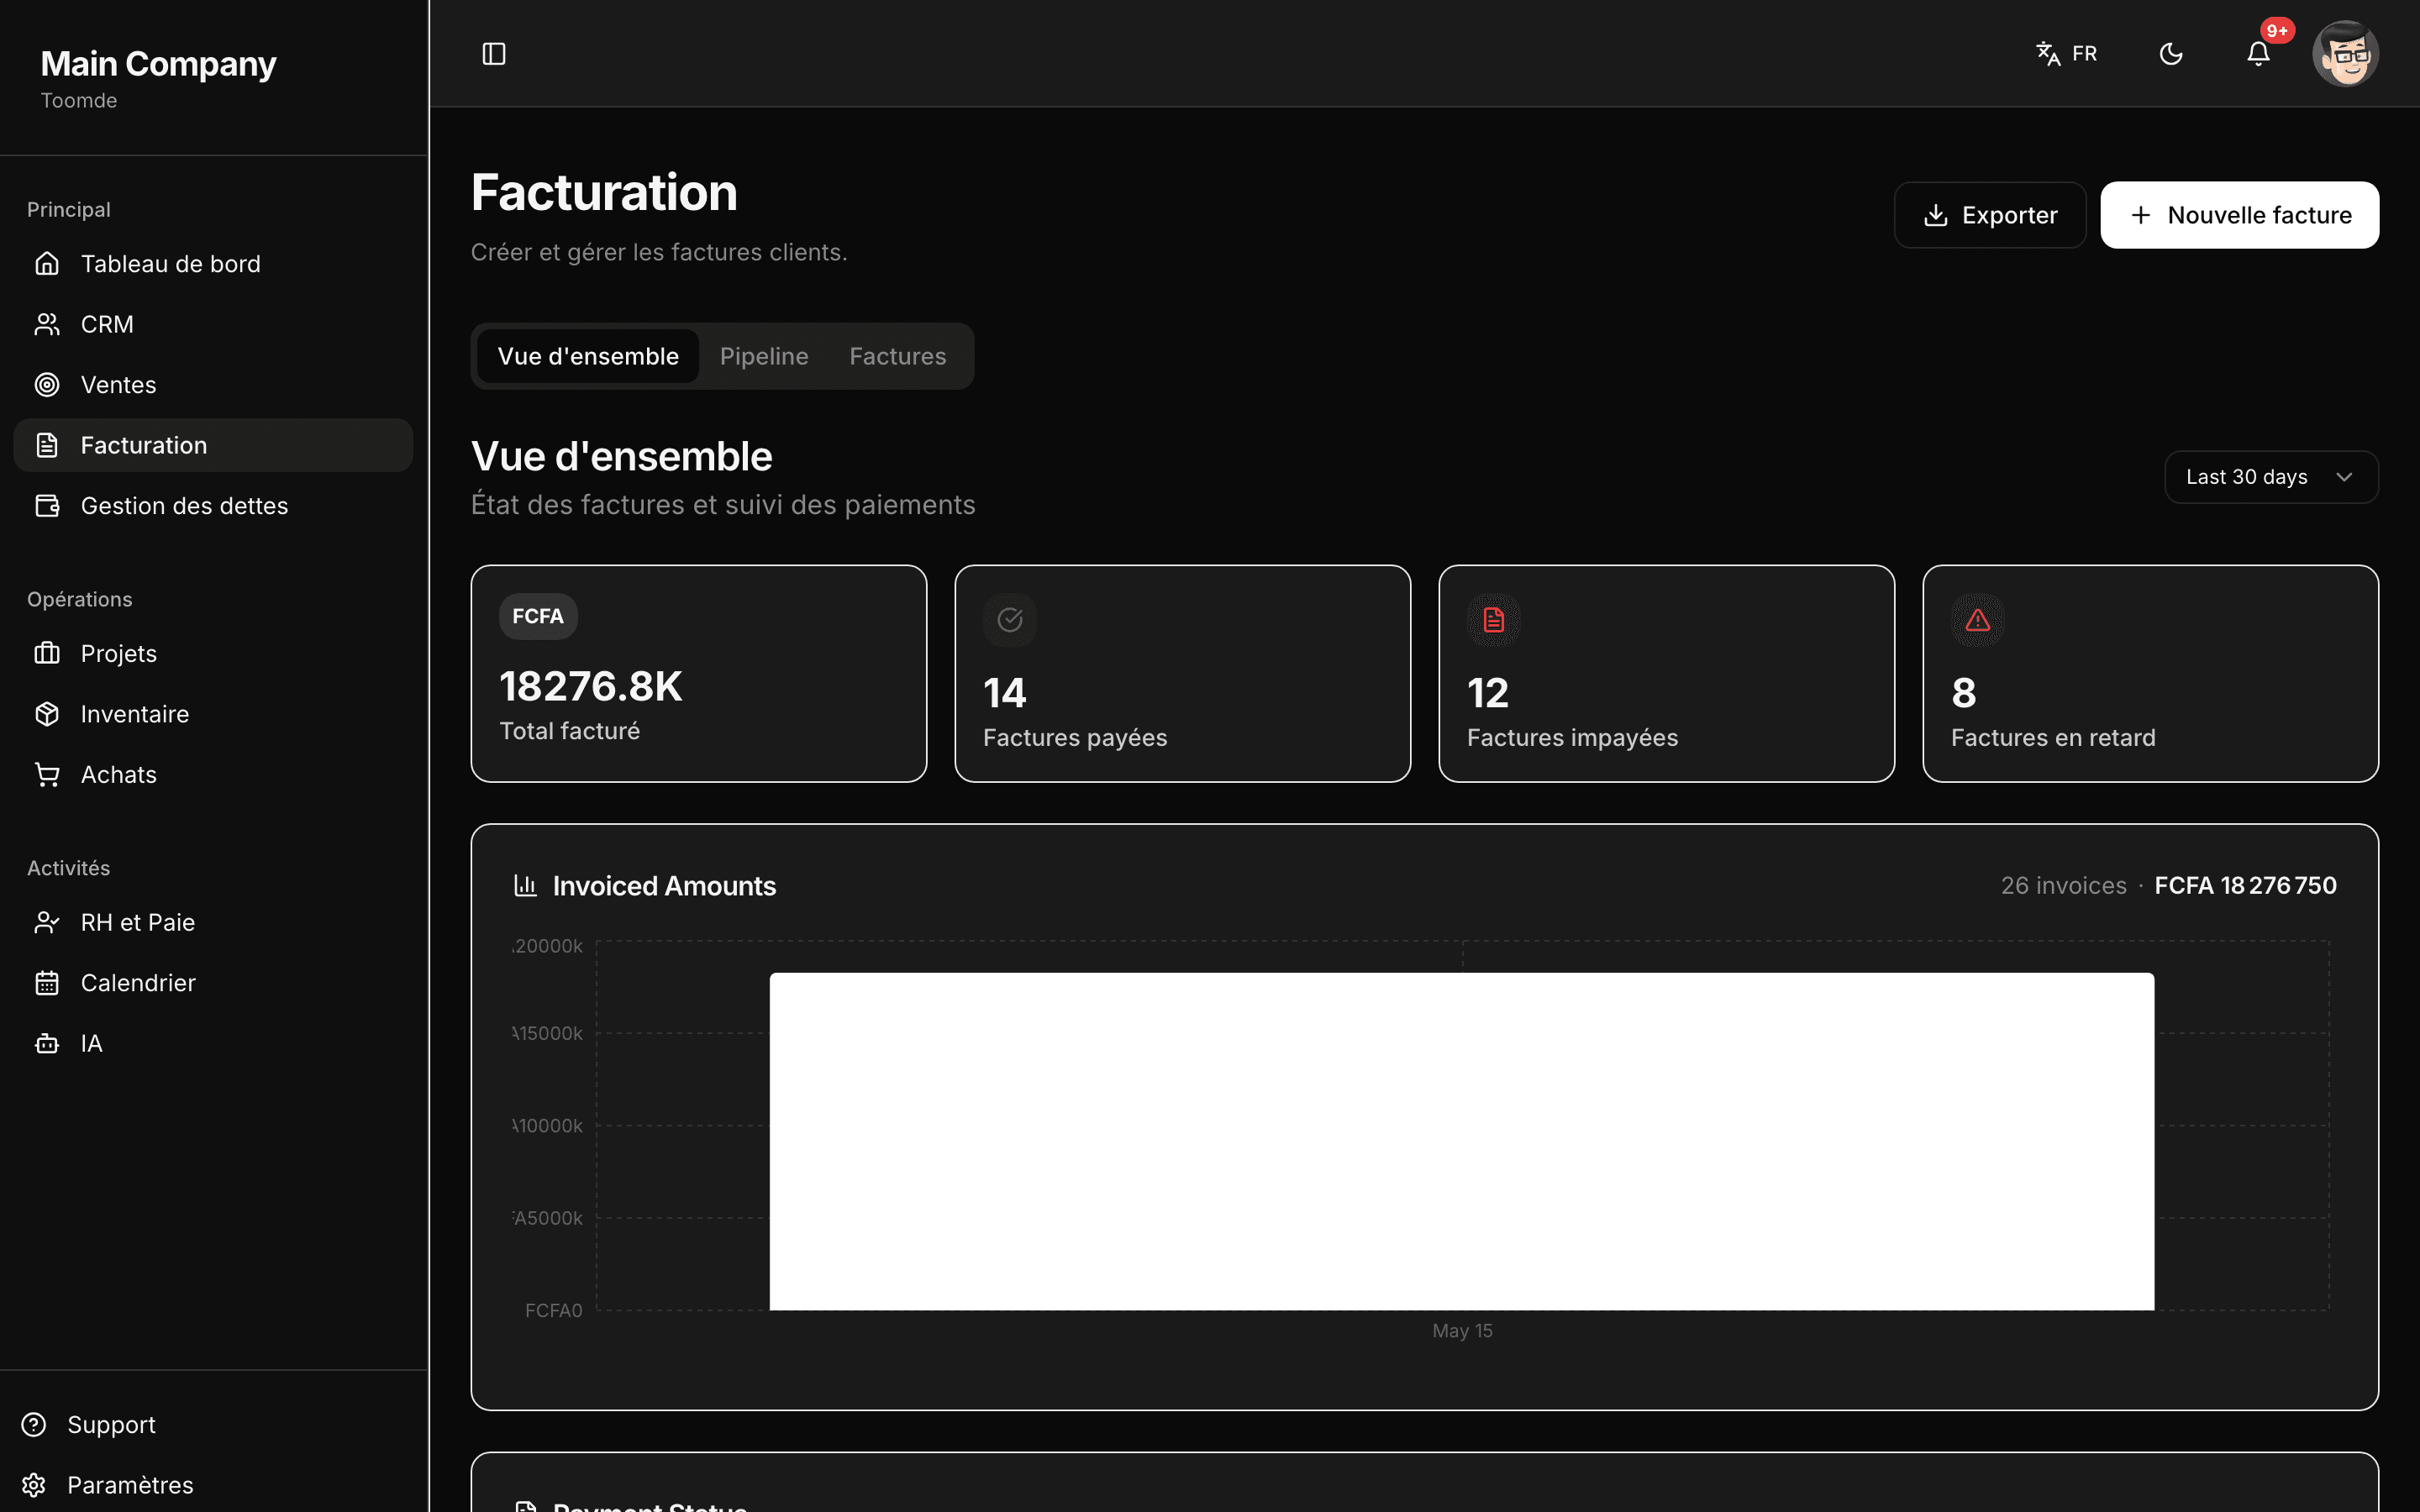2420x1512 pixels.
Task: Click the Factures en retard warning icon
Action: point(1978,620)
